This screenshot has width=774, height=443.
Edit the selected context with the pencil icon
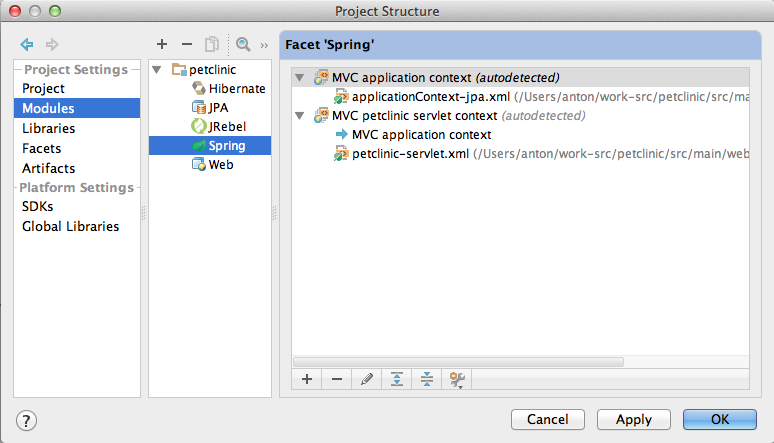click(x=367, y=379)
